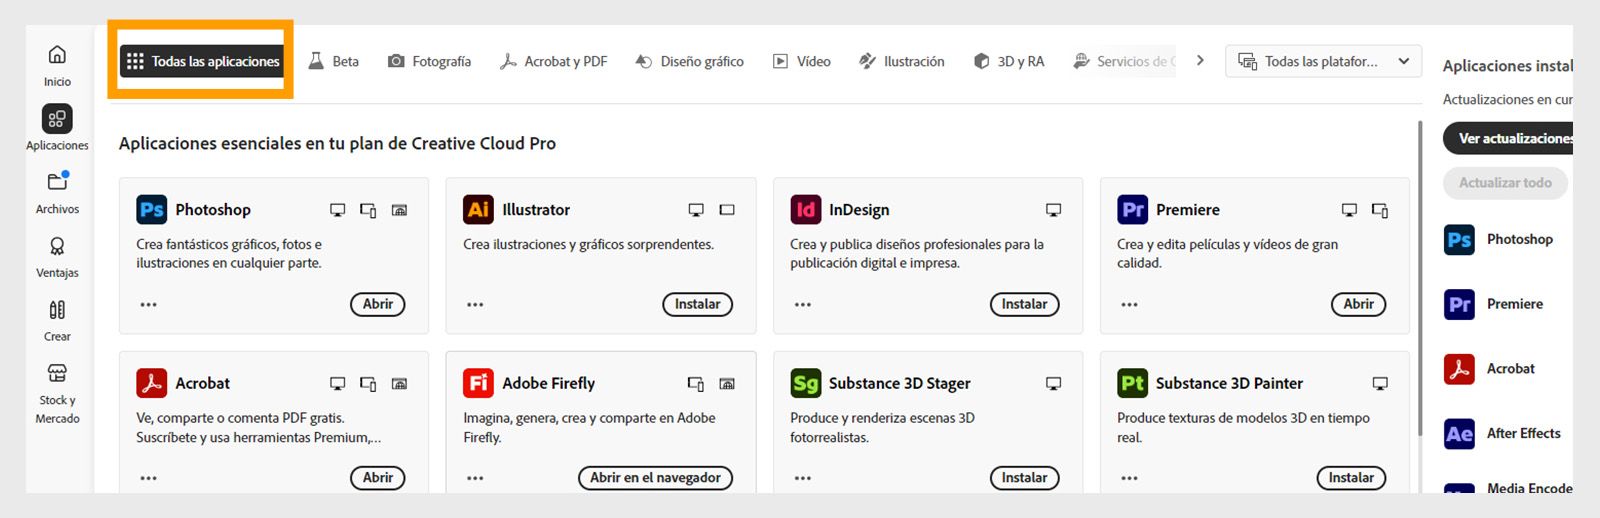Click the Aplicaciones instaladas panel heading
This screenshot has height=518, width=1600.
(x=1507, y=66)
